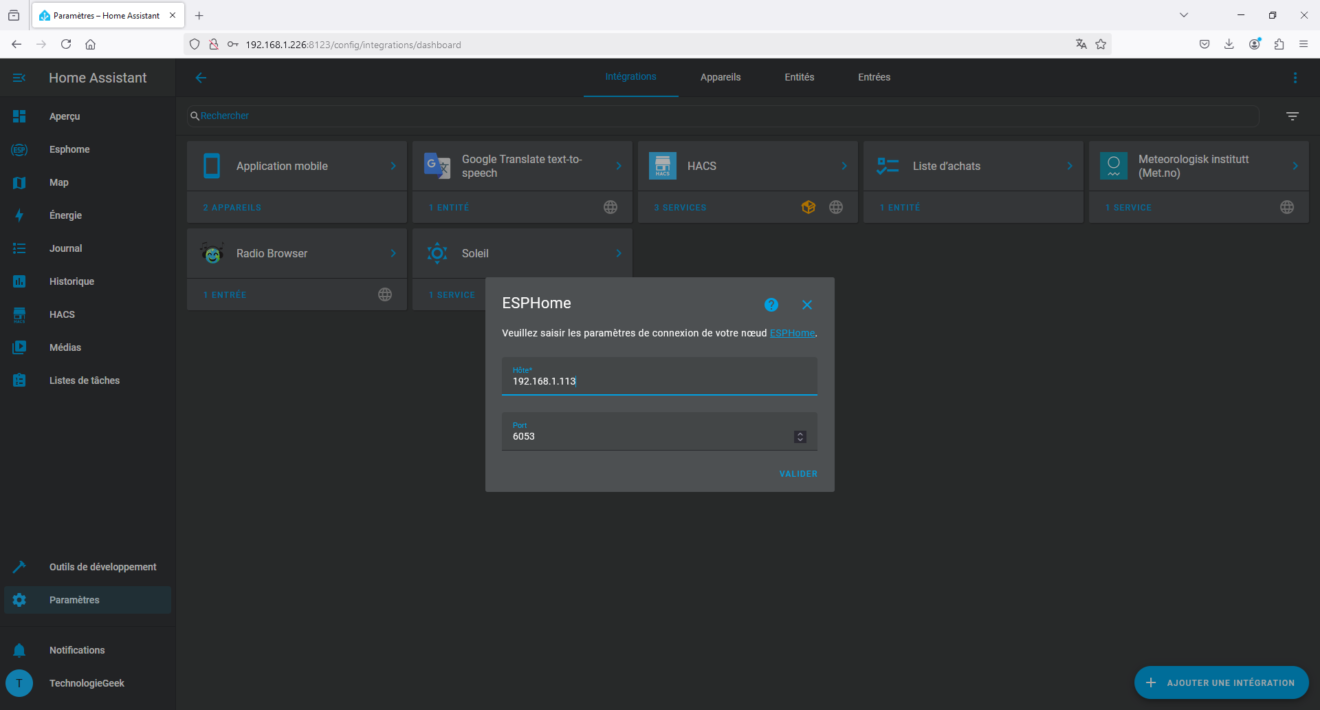1320x710 pixels.
Task: Open the ESPHome documentation link
Action: [792, 333]
